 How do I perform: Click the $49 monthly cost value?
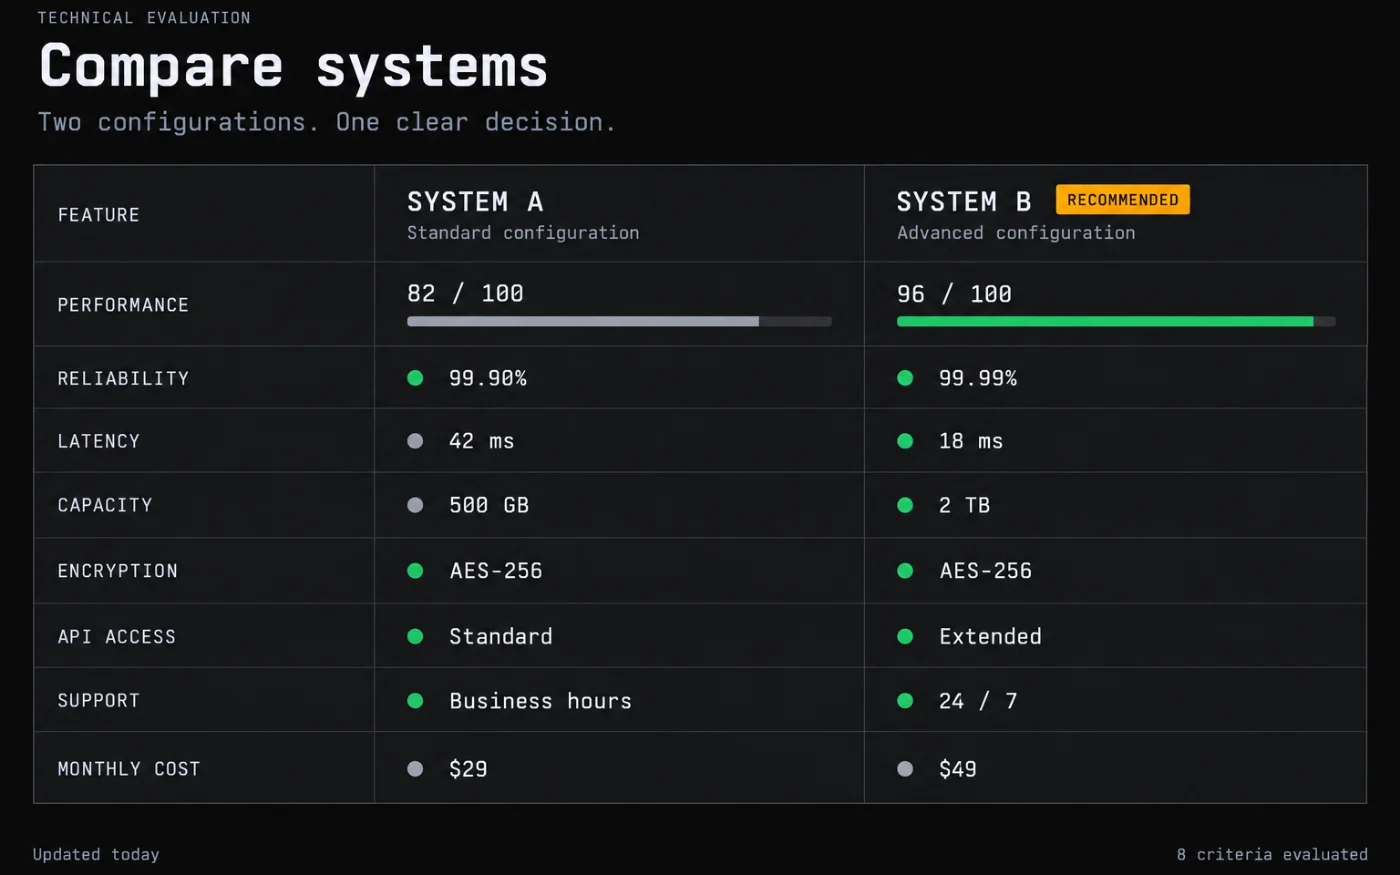pyautogui.click(x=958, y=769)
